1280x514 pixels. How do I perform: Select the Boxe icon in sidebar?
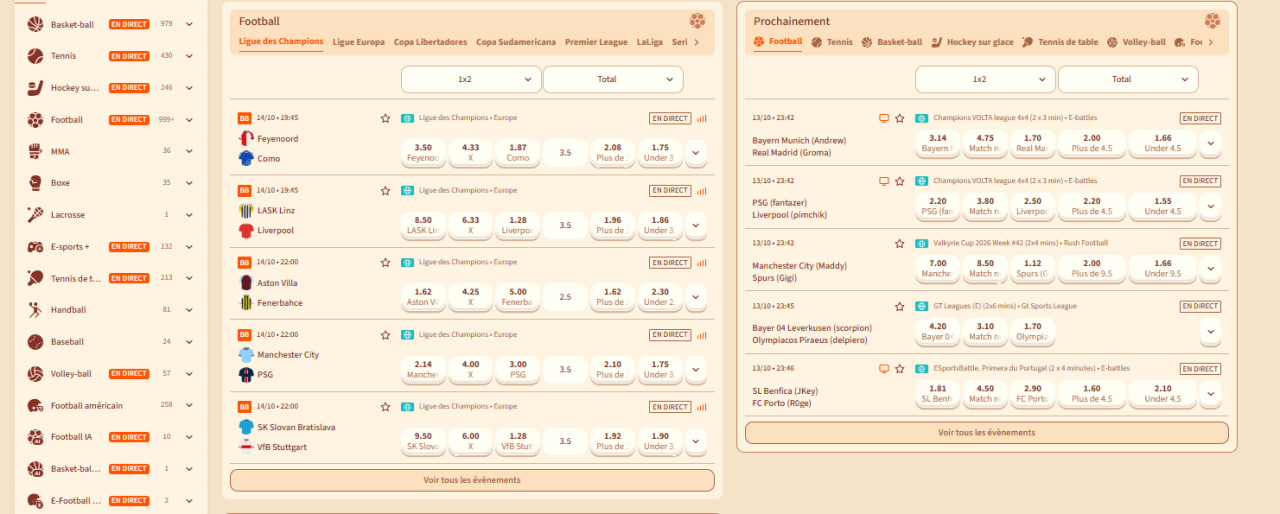[35, 183]
